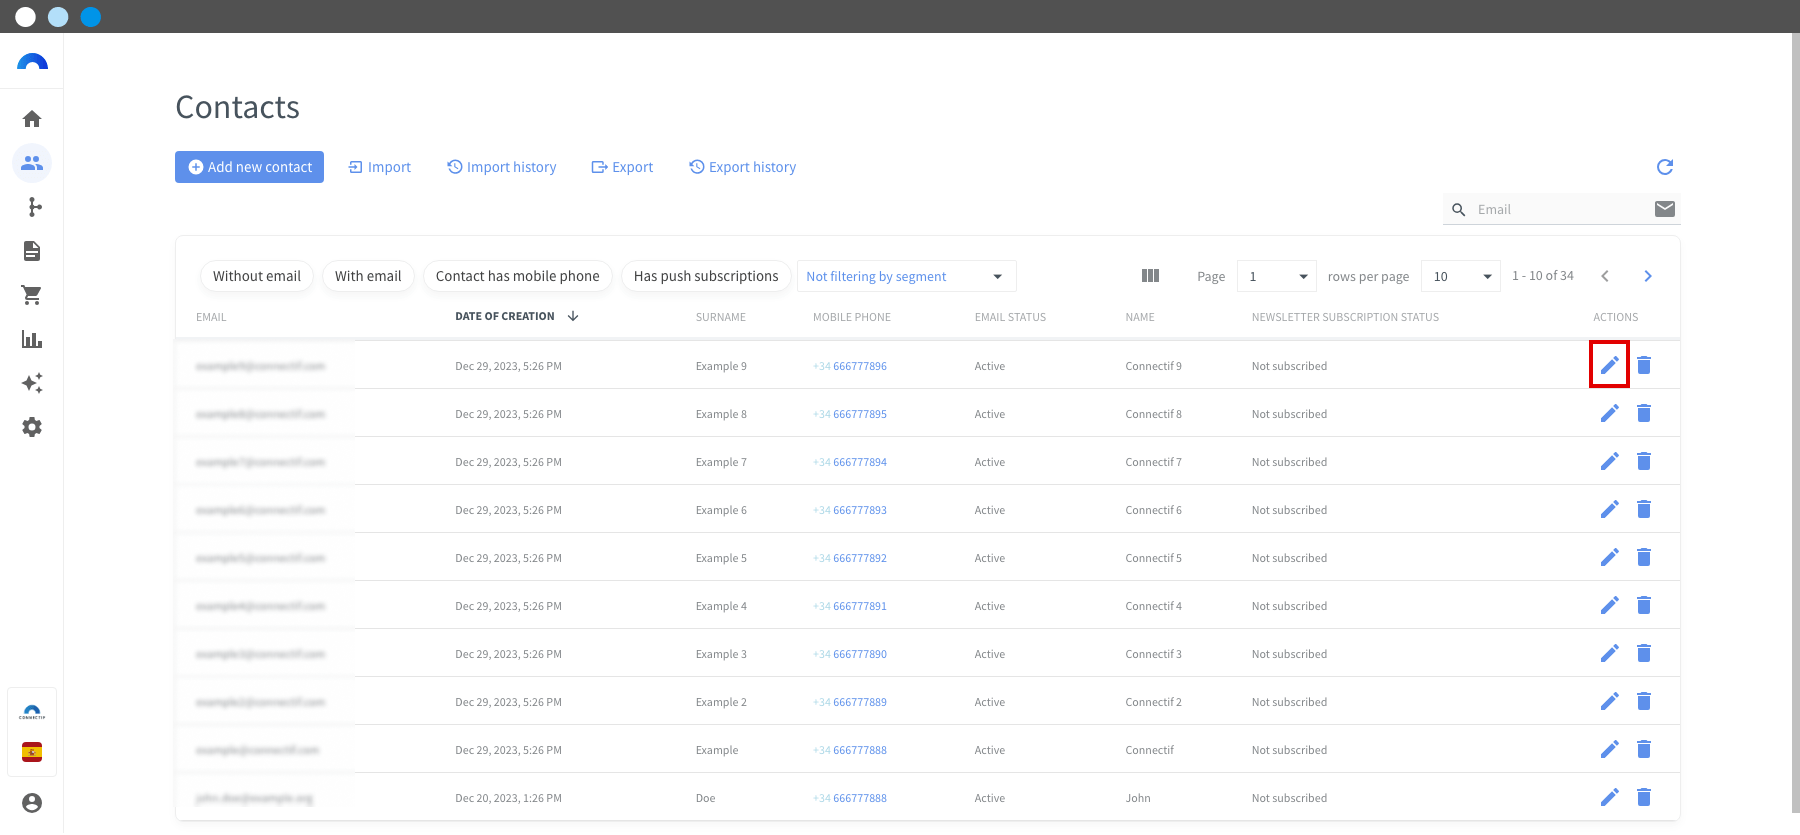Open the bar chart analytics icon
Screen dimensions: 1800x835
point(32,339)
